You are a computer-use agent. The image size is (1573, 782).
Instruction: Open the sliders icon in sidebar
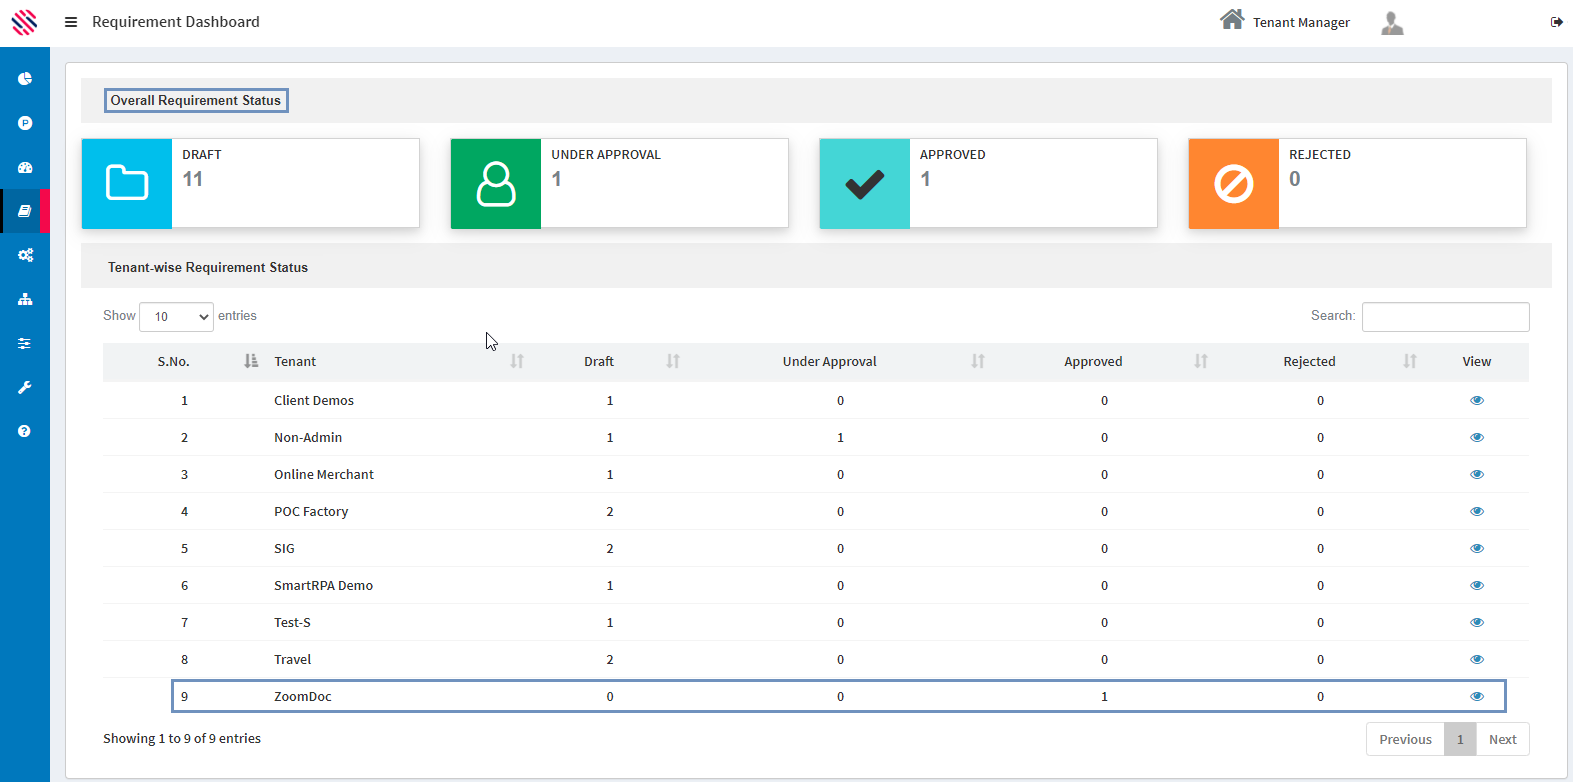click(25, 343)
